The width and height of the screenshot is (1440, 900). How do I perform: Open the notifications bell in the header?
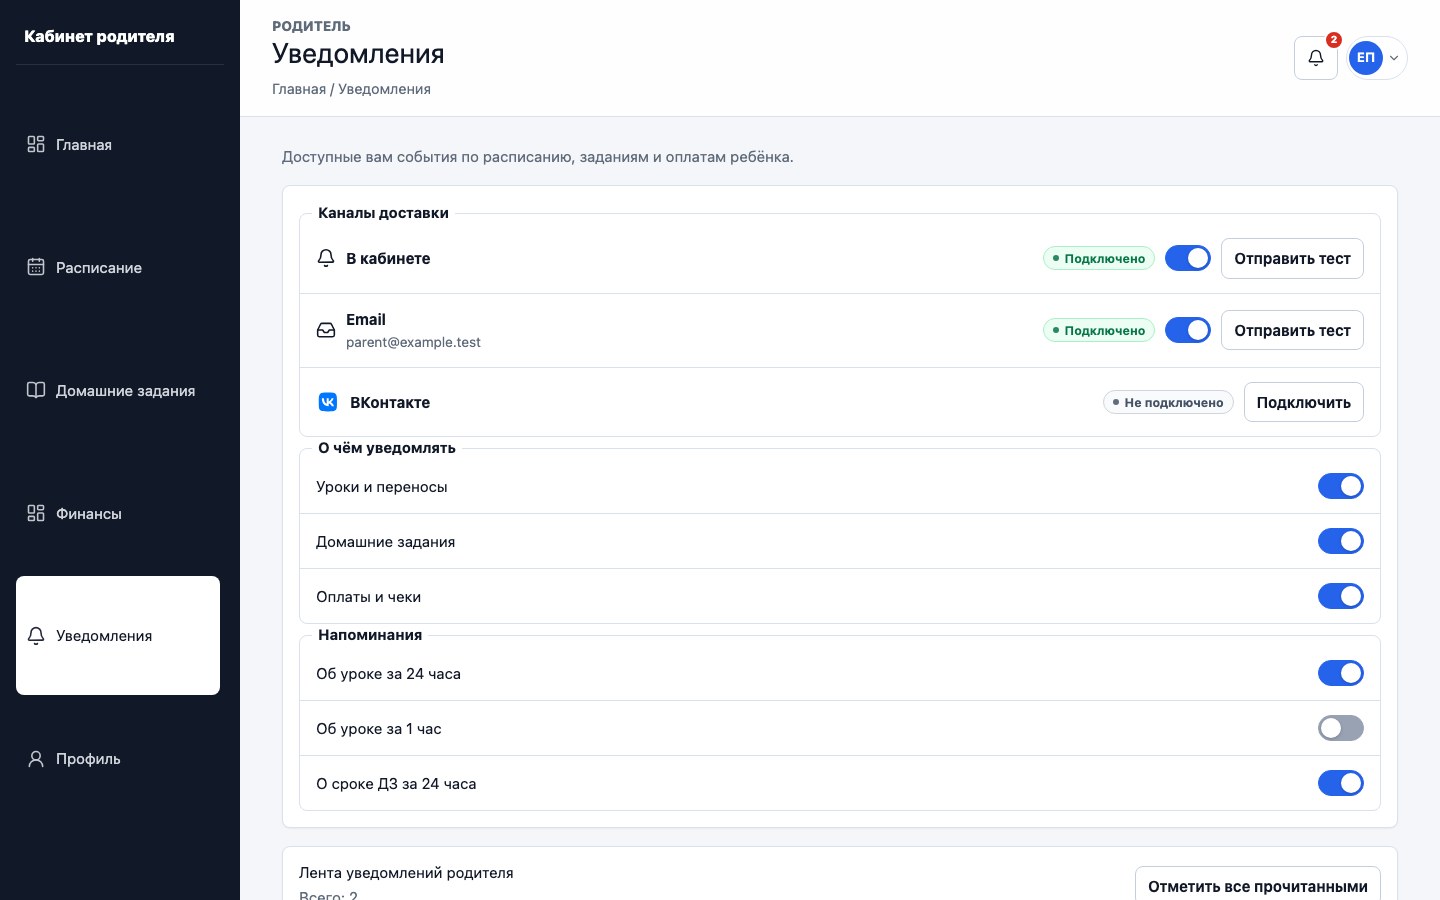point(1316,58)
